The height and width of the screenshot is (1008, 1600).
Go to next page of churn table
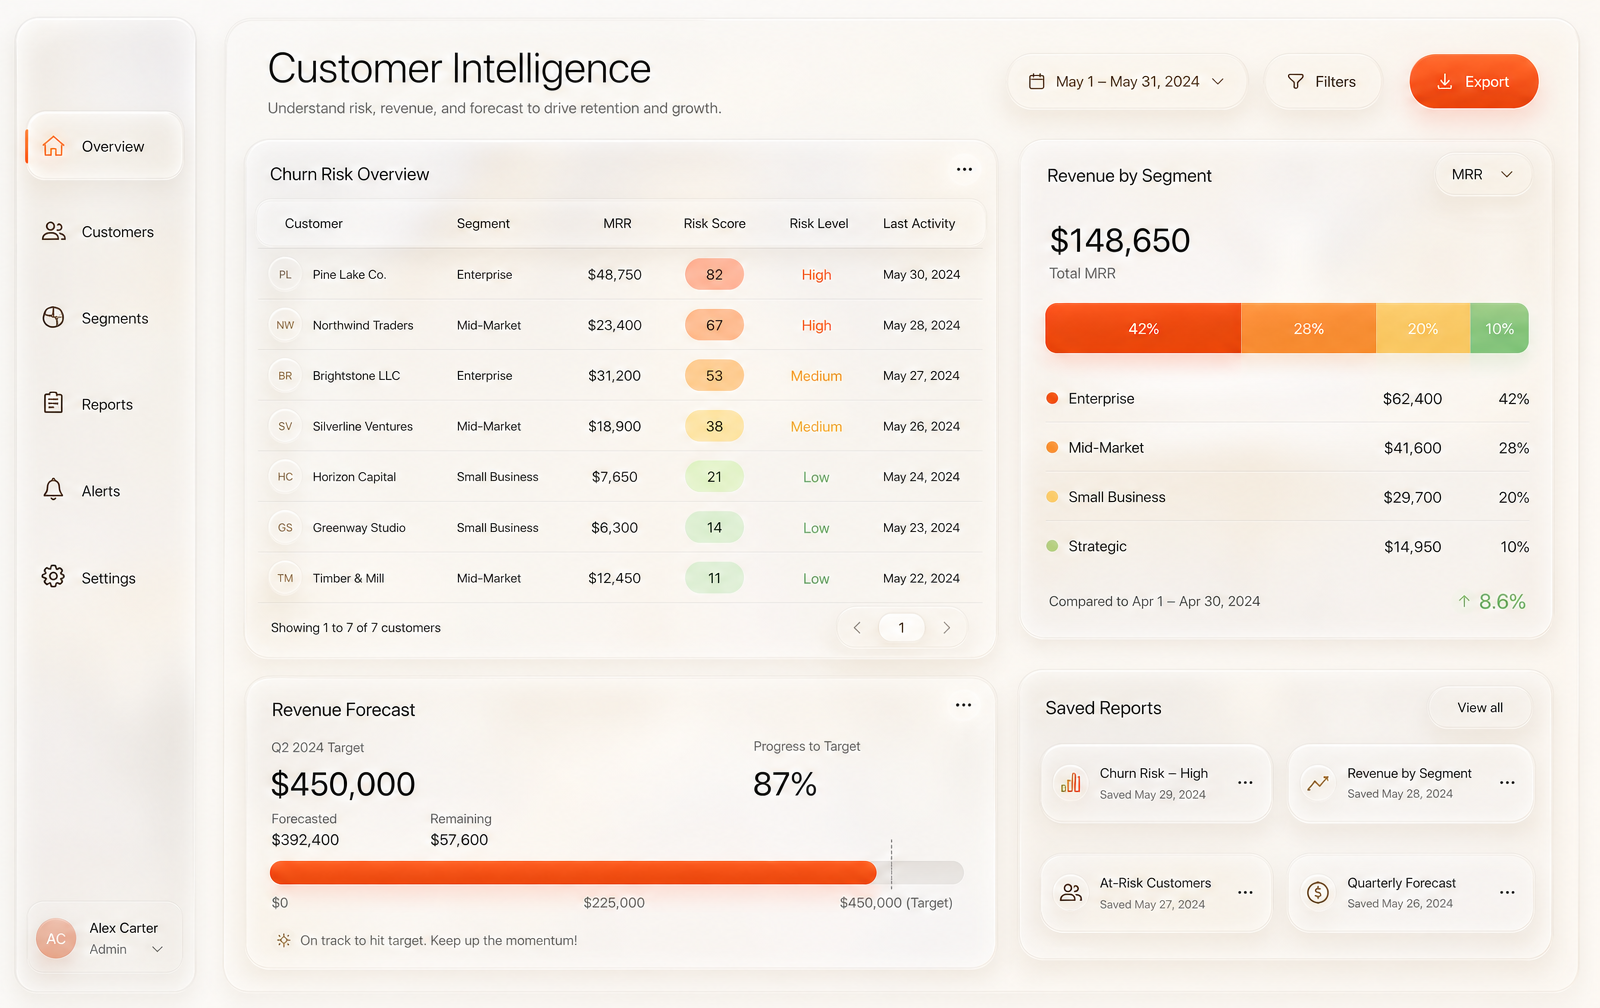pyautogui.click(x=946, y=628)
